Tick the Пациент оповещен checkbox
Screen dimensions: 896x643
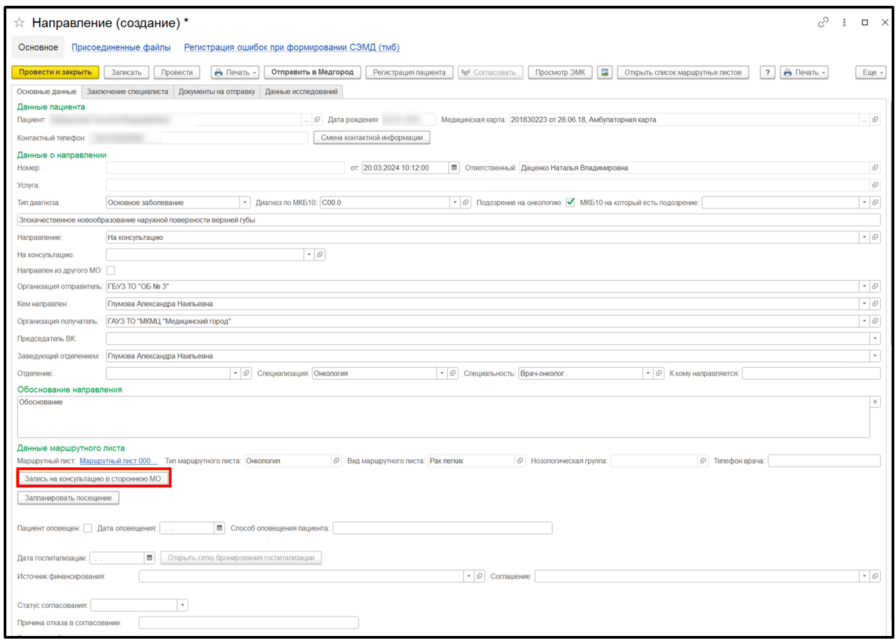(x=88, y=528)
